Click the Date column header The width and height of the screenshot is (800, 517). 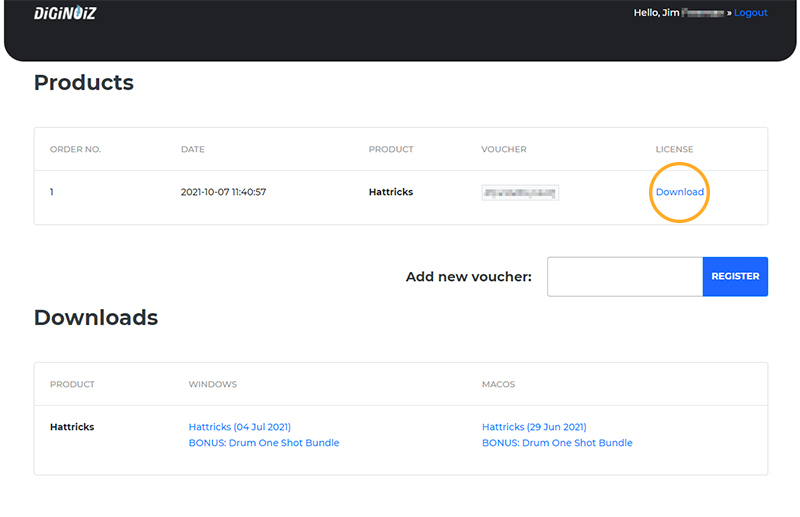pyautogui.click(x=192, y=150)
